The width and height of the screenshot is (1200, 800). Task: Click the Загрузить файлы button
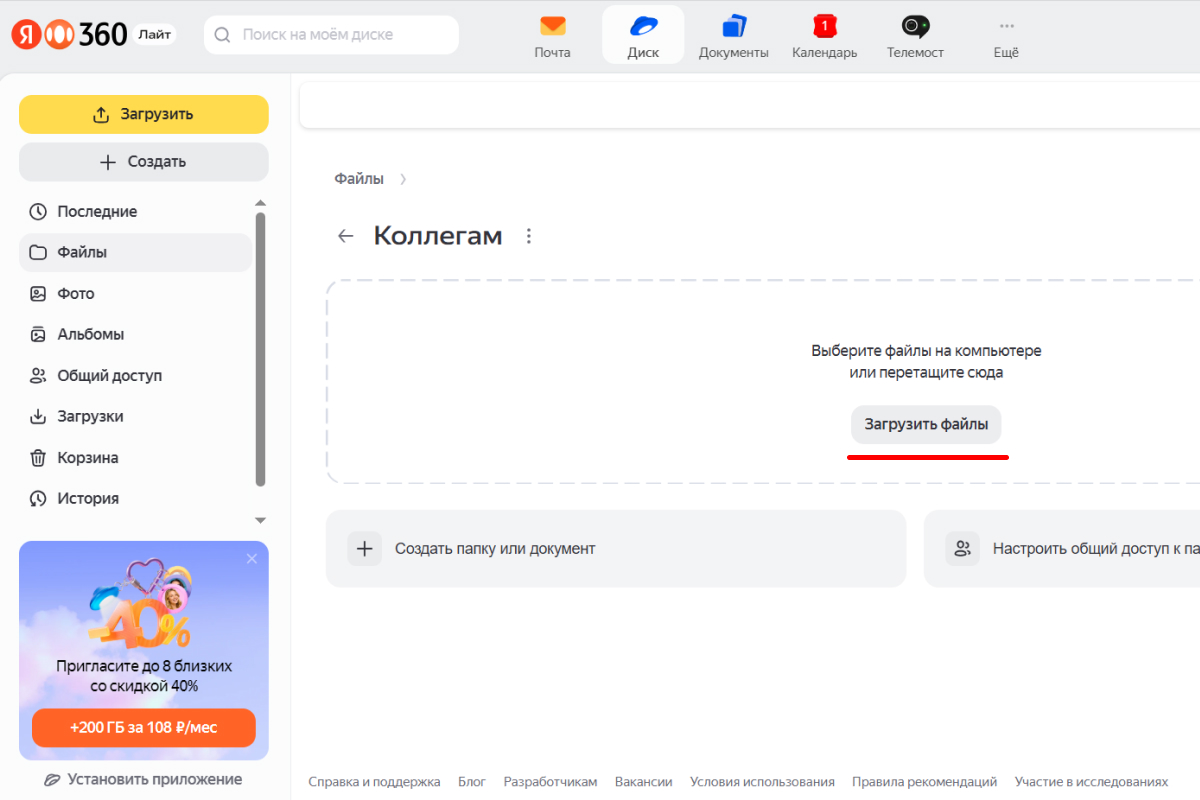point(926,424)
